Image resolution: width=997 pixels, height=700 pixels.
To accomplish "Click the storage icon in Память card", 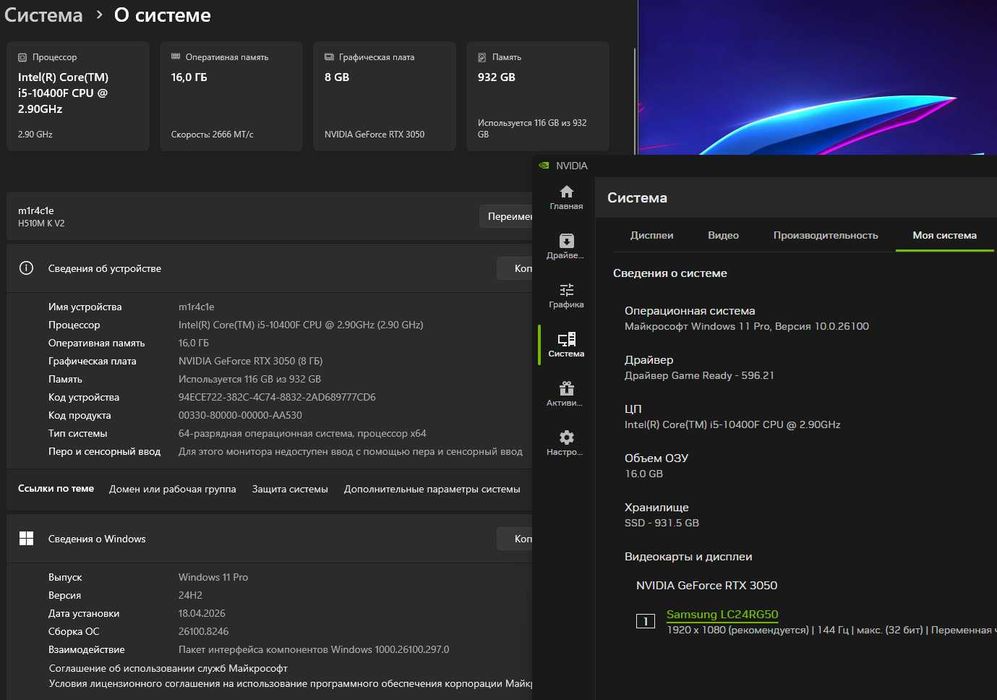I will [482, 57].
